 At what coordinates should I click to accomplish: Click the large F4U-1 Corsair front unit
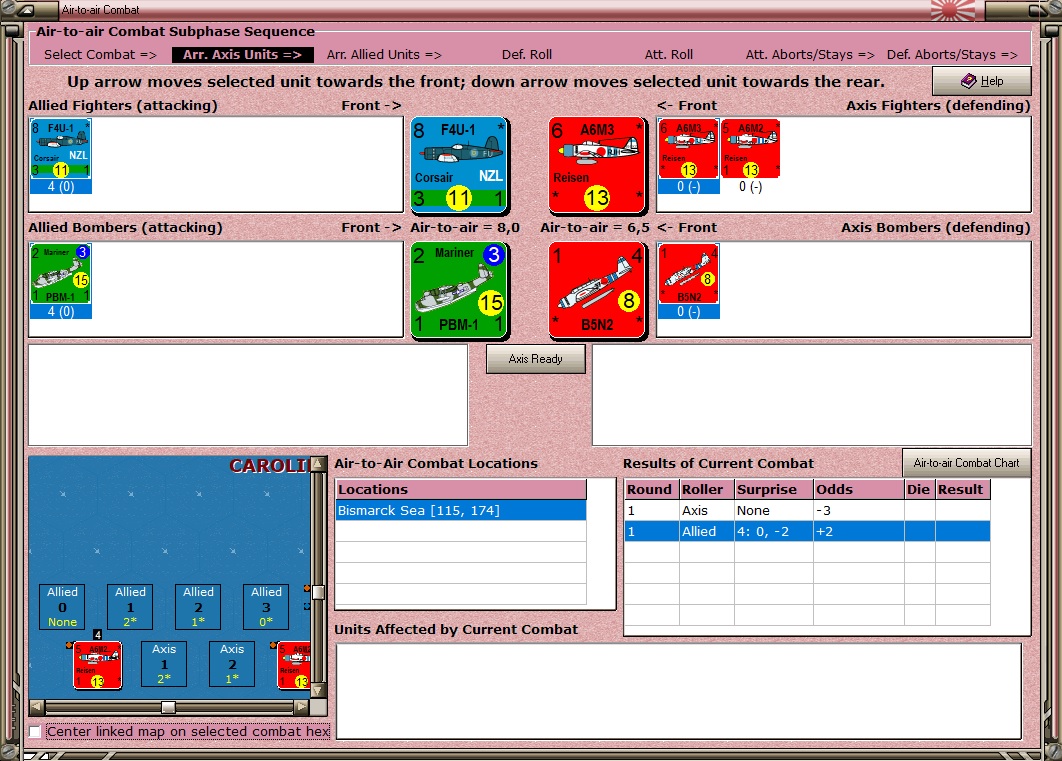460,165
